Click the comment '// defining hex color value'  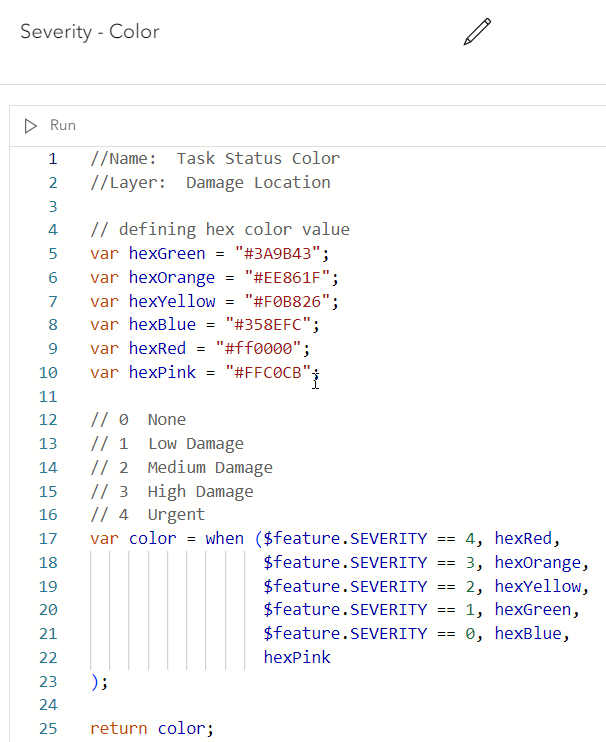pos(220,230)
